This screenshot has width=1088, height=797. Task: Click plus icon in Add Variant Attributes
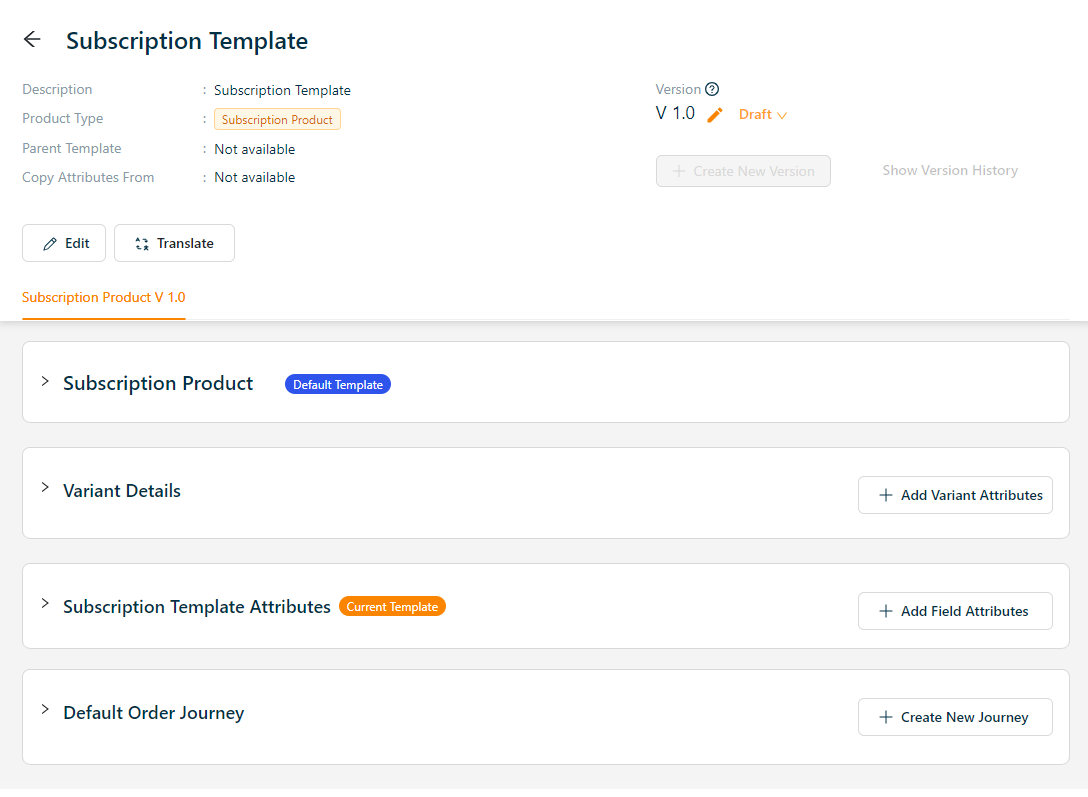885,495
